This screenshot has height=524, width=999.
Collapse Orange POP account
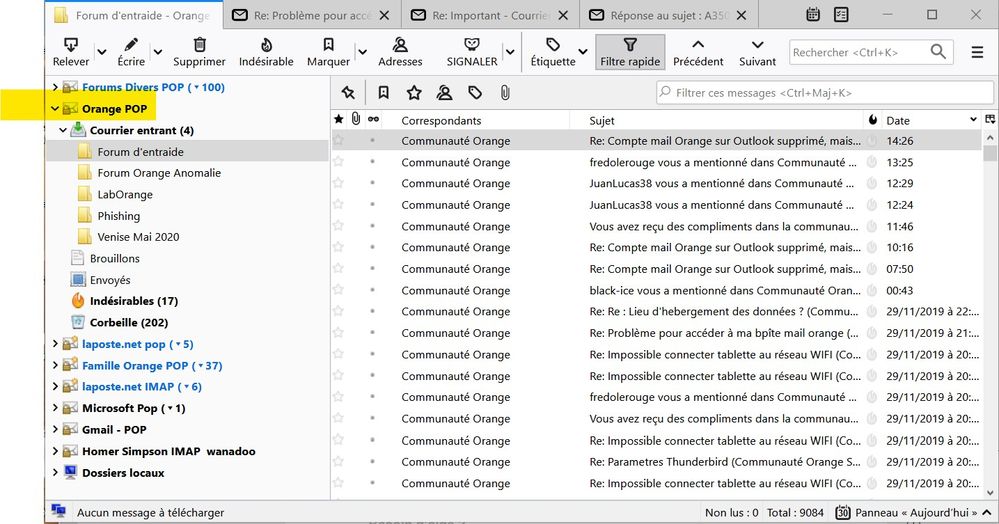pos(55,109)
